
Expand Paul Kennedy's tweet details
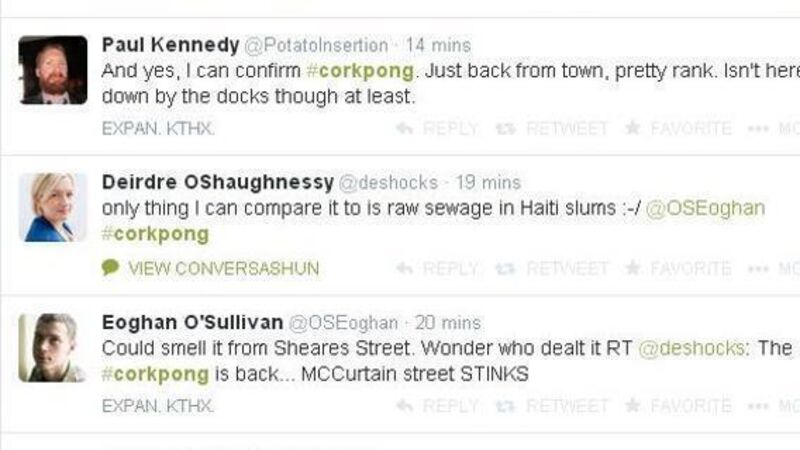pos(158,129)
